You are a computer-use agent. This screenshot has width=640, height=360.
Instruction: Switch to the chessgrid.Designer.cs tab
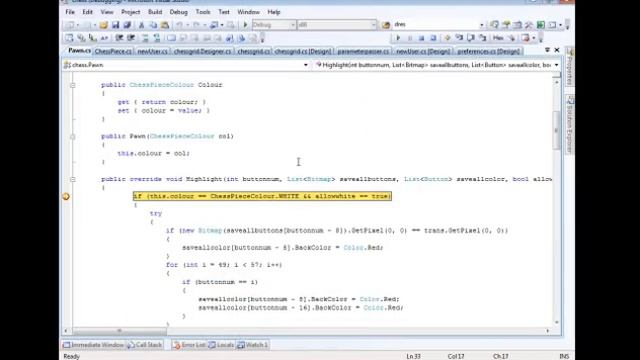[202, 51]
